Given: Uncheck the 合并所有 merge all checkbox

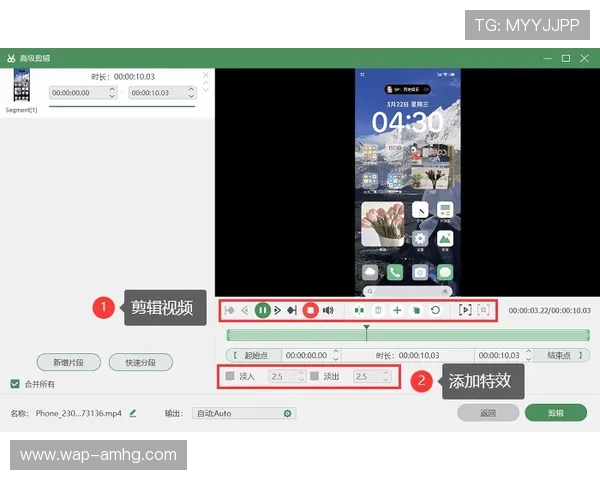Looking at the screenshot, I should click(15, 383).
